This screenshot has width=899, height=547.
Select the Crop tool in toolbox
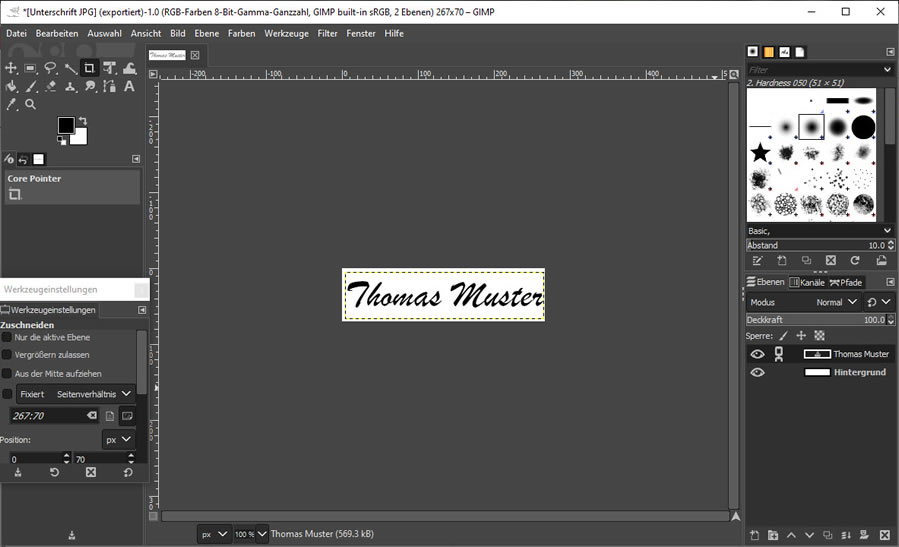(x=89, y=68)
